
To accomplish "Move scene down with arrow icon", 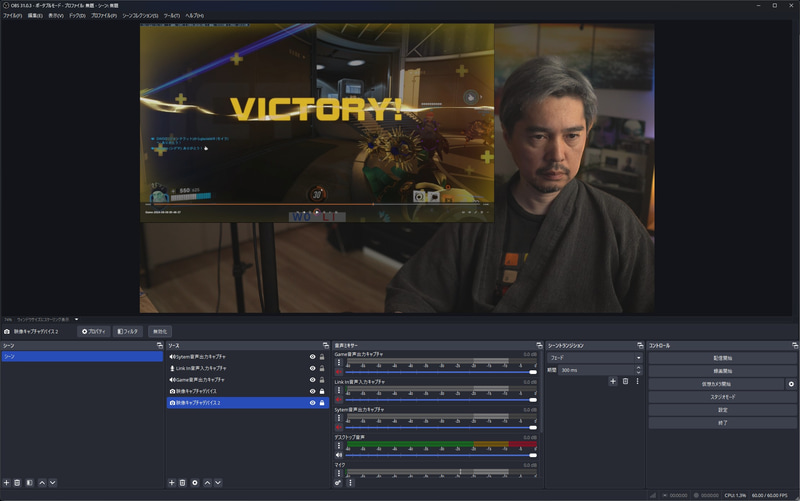I will (53, 483).
